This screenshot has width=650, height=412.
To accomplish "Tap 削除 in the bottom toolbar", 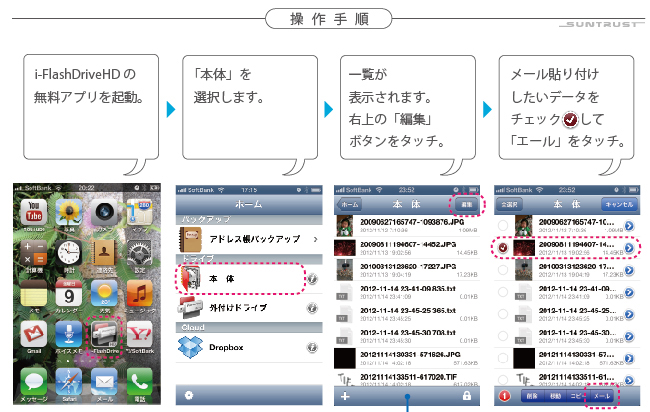I will click(x=532, y=396).
